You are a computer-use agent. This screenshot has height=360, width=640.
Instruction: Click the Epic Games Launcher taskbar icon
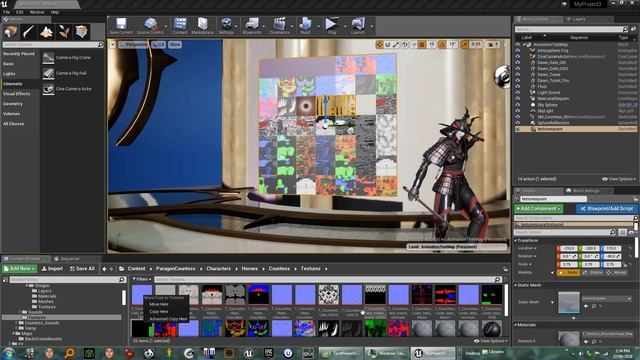(x=268, y=353)
